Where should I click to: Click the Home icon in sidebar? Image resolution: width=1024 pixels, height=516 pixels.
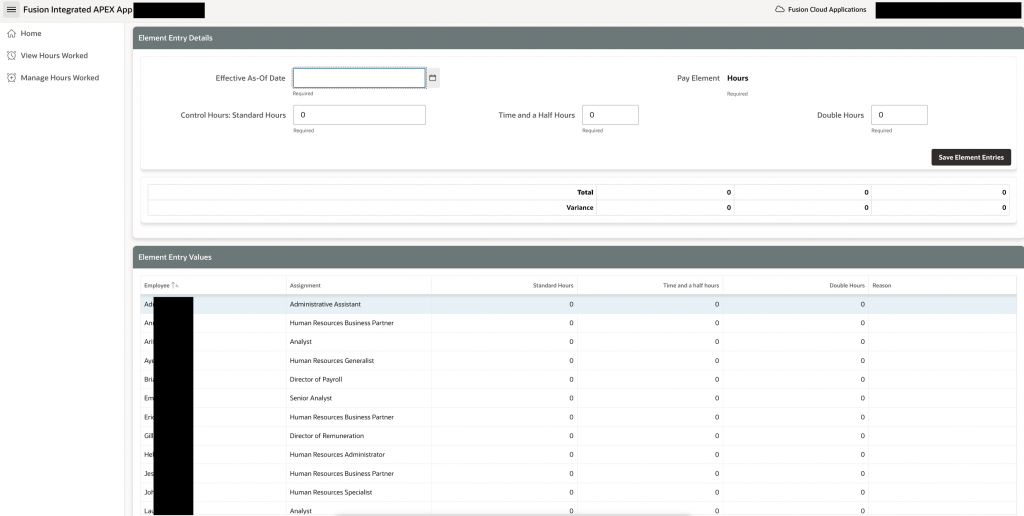(11, 33)
